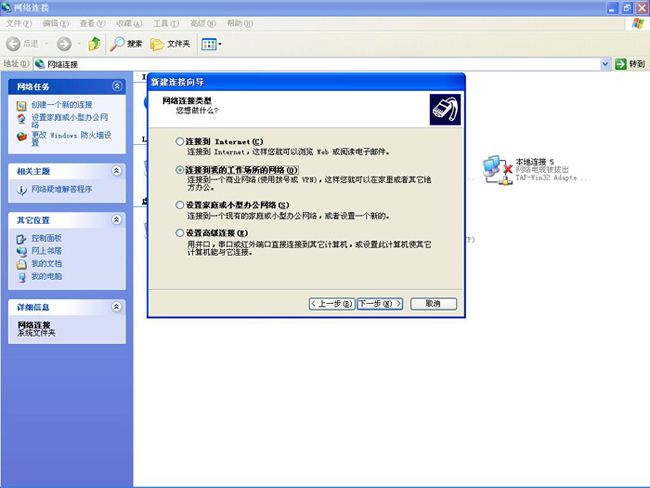This screenshot has width=650, height=488.
Task: Collapse the 网络任务 panel section
Action: (117, 87)
